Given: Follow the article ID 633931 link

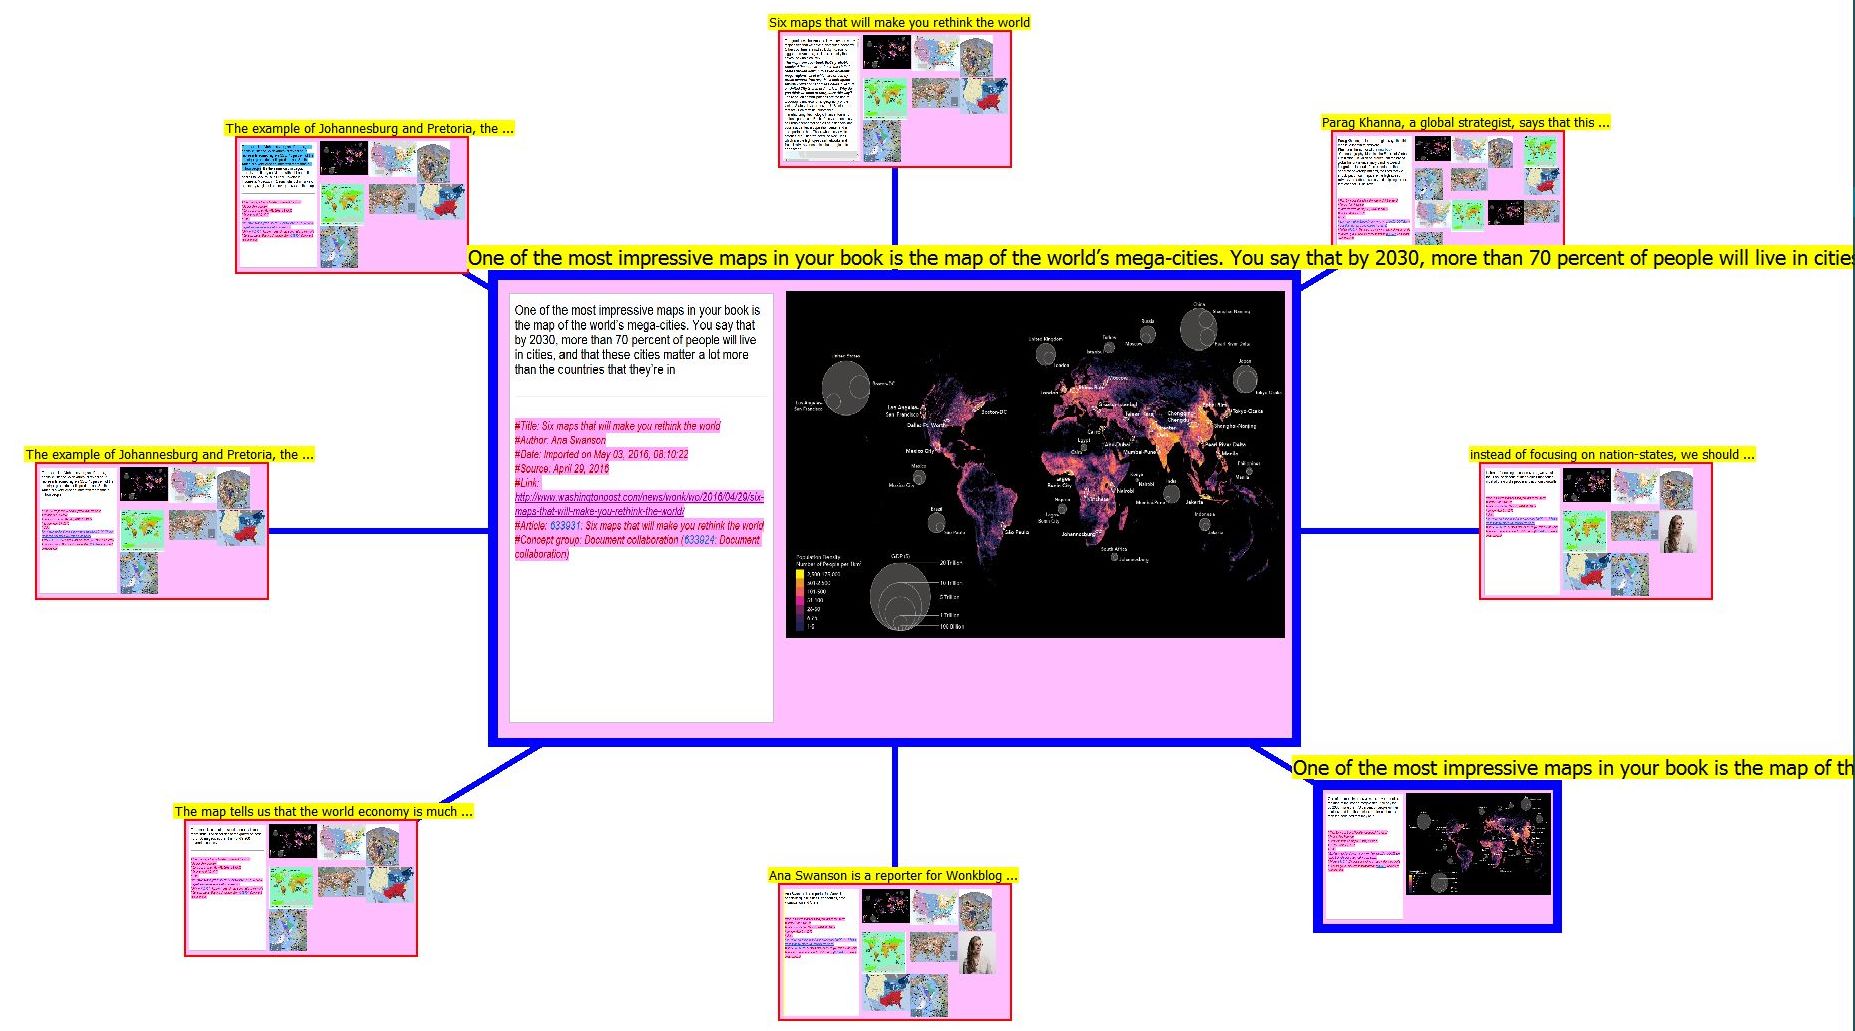Looking at the screenshot, I should [x=565, y=525].
